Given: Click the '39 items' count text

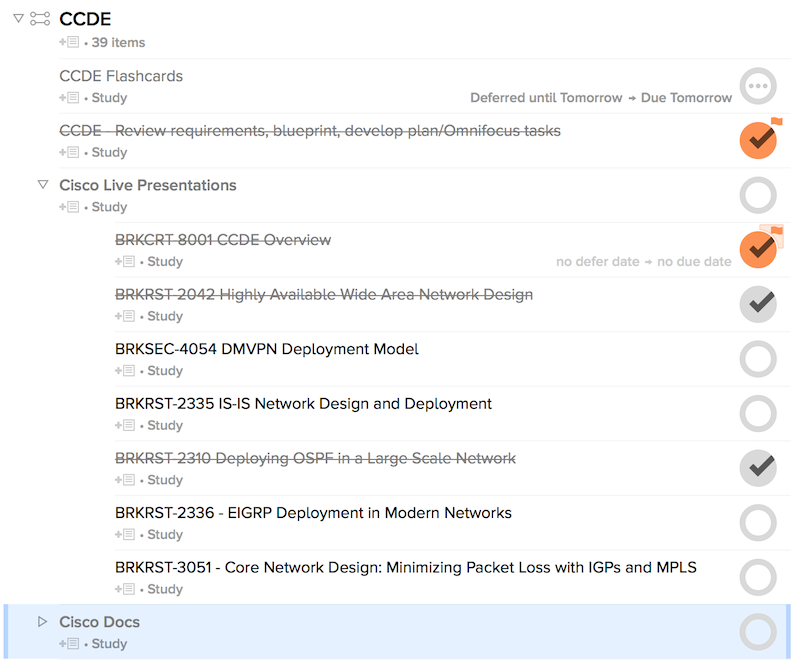Looking at the screenshot, I should click(118, 42).
